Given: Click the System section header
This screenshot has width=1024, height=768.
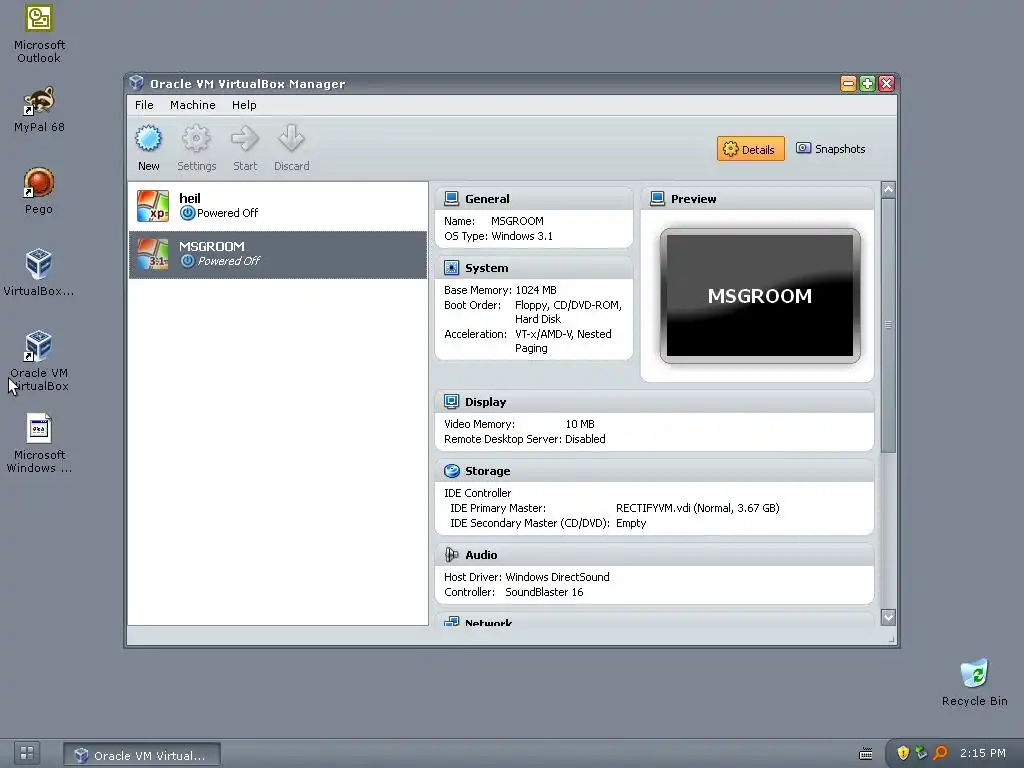Looking at the screenshot, I should pyautogui.click(x=534, y=268).
